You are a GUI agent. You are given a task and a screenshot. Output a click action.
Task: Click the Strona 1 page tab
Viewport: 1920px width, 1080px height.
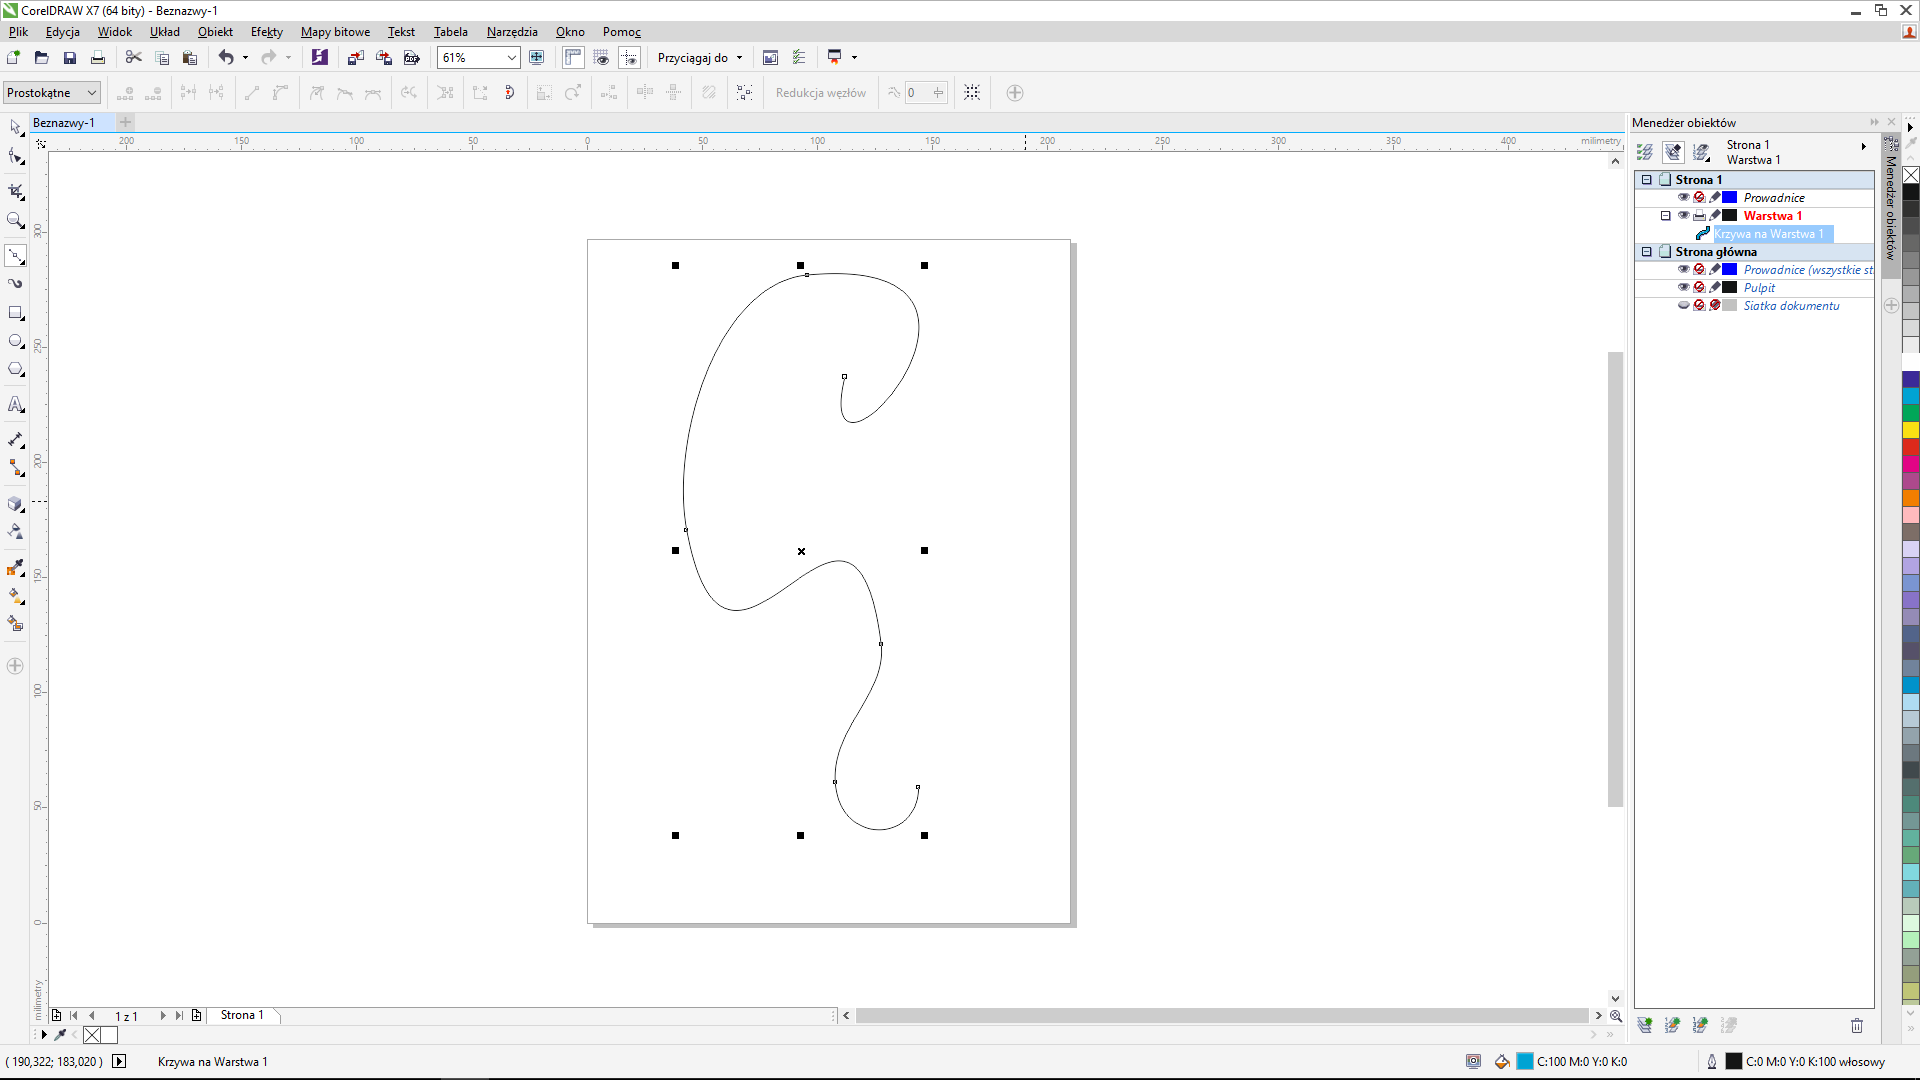tap(242, 1015)
